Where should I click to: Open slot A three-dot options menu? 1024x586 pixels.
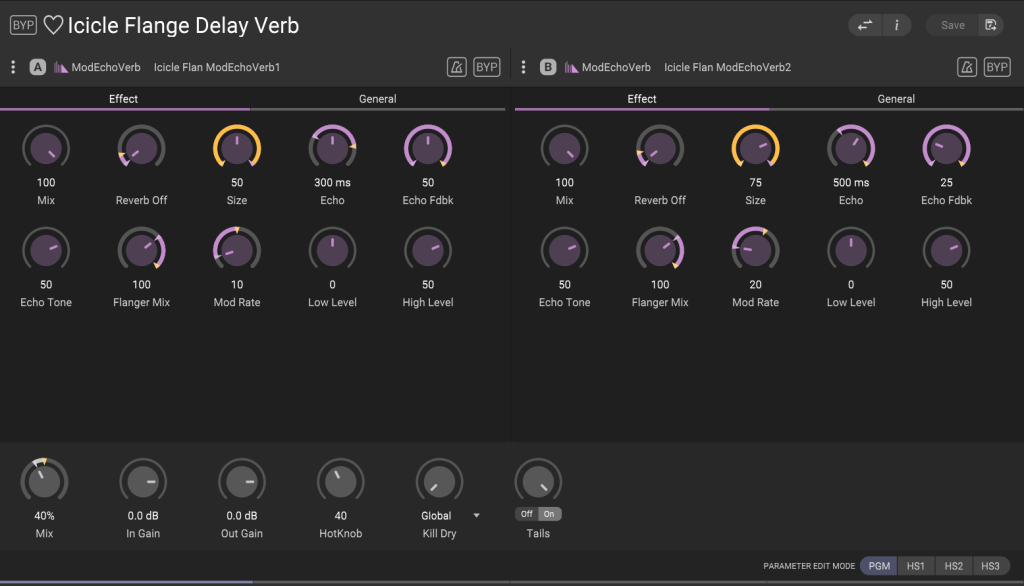pos(13,67)
